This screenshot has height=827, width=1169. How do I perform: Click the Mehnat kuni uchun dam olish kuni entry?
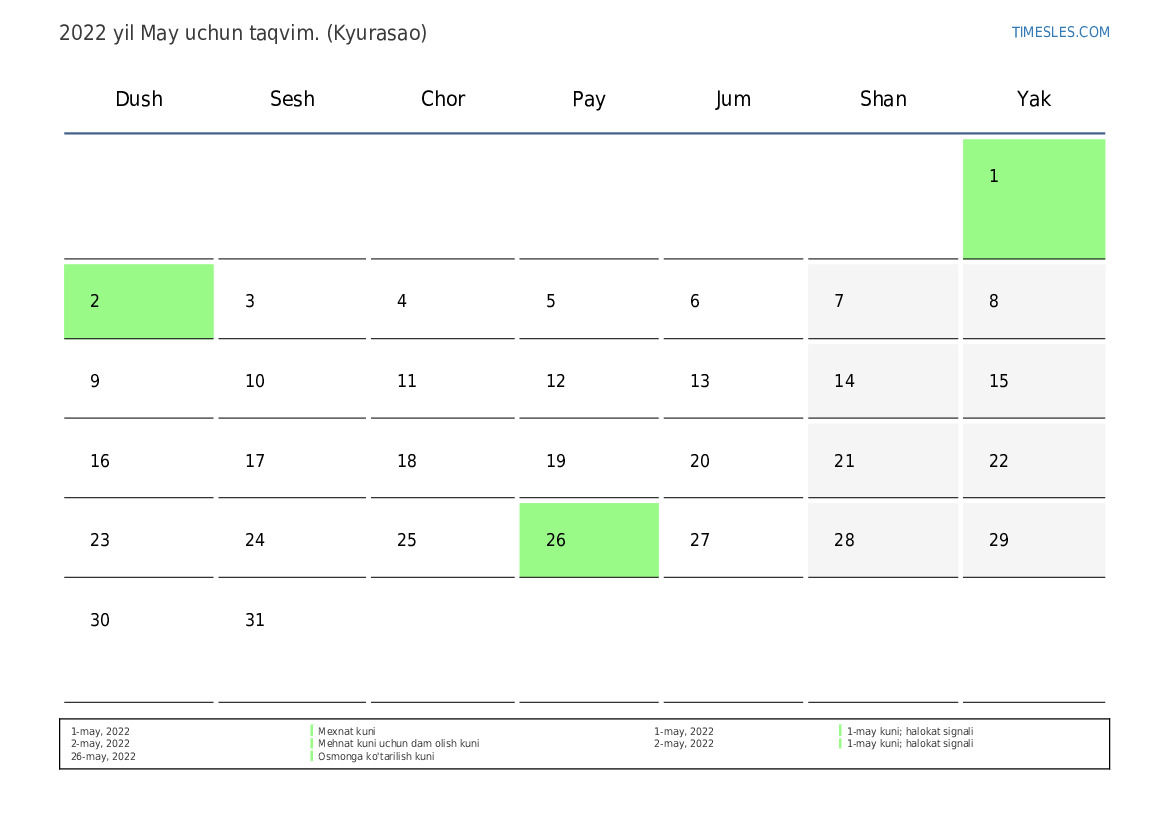coord(398,743)
